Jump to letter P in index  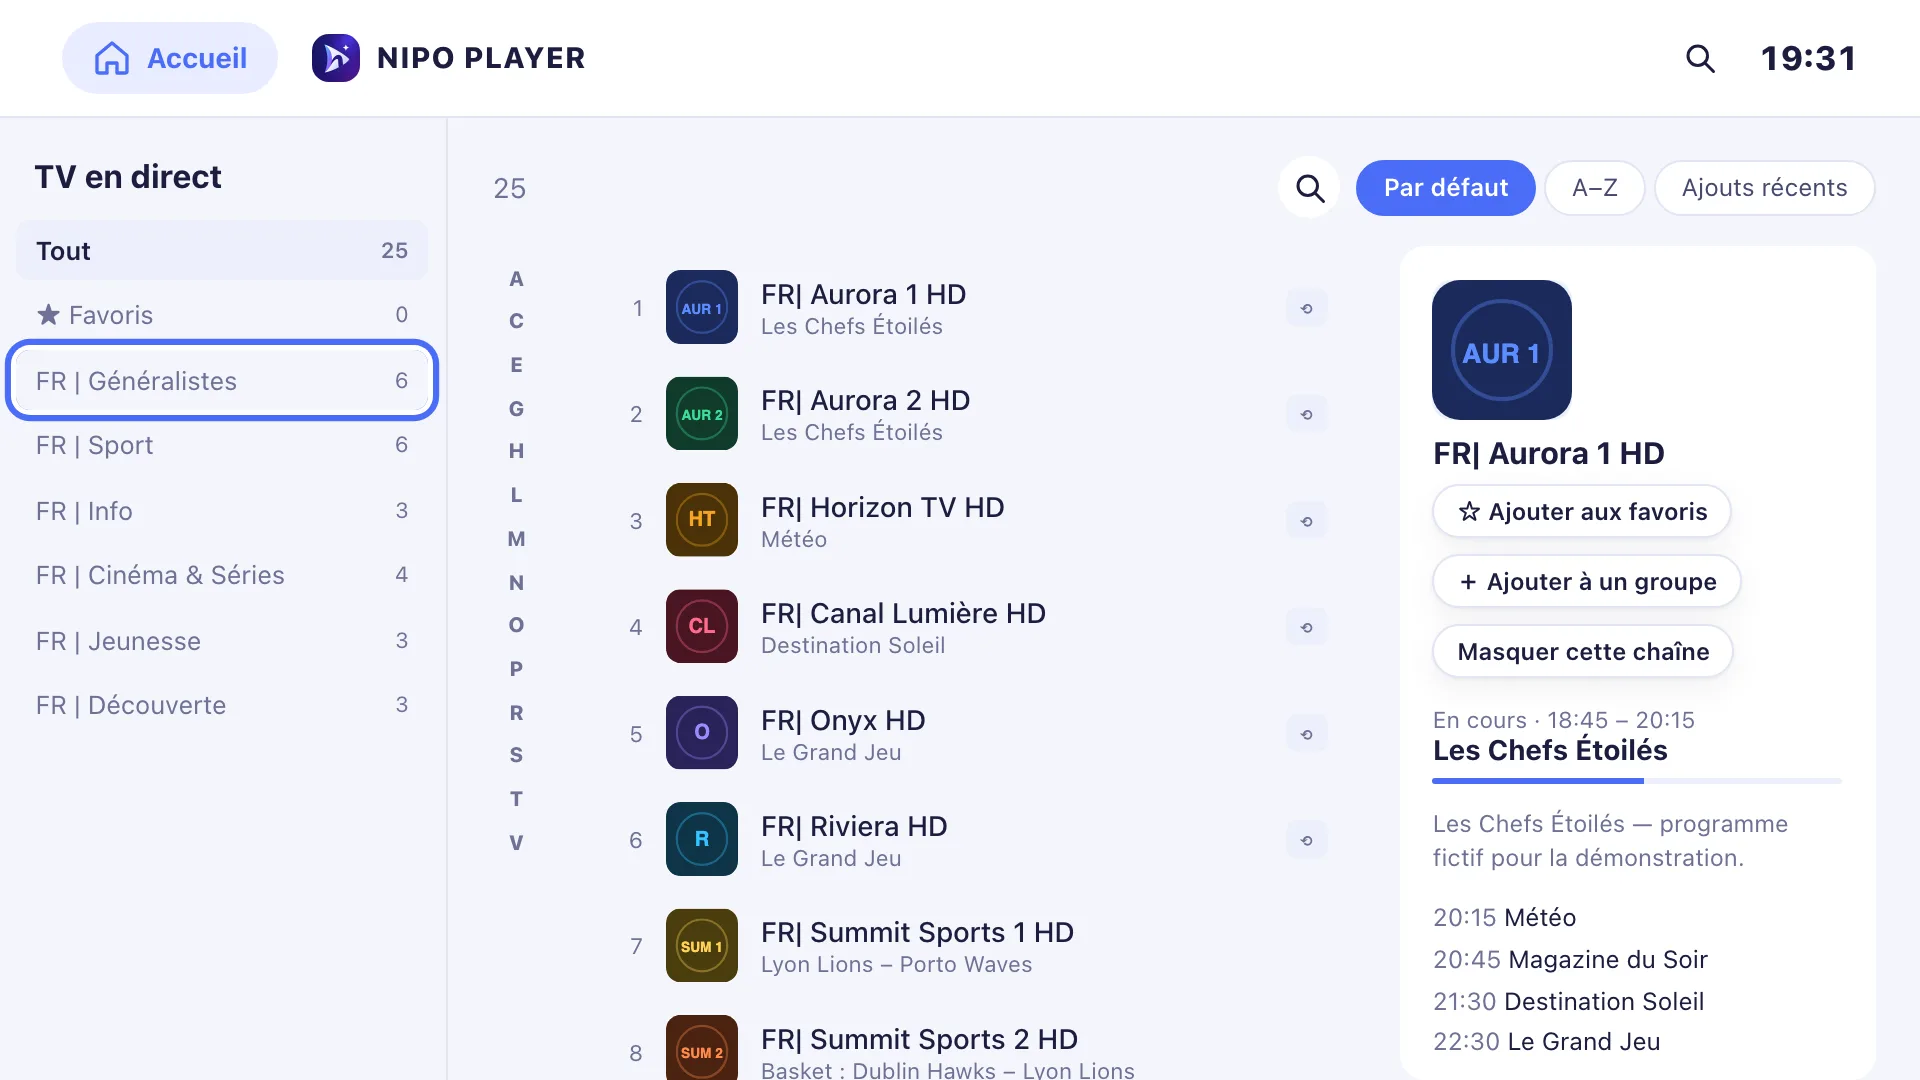coord(516,669)
